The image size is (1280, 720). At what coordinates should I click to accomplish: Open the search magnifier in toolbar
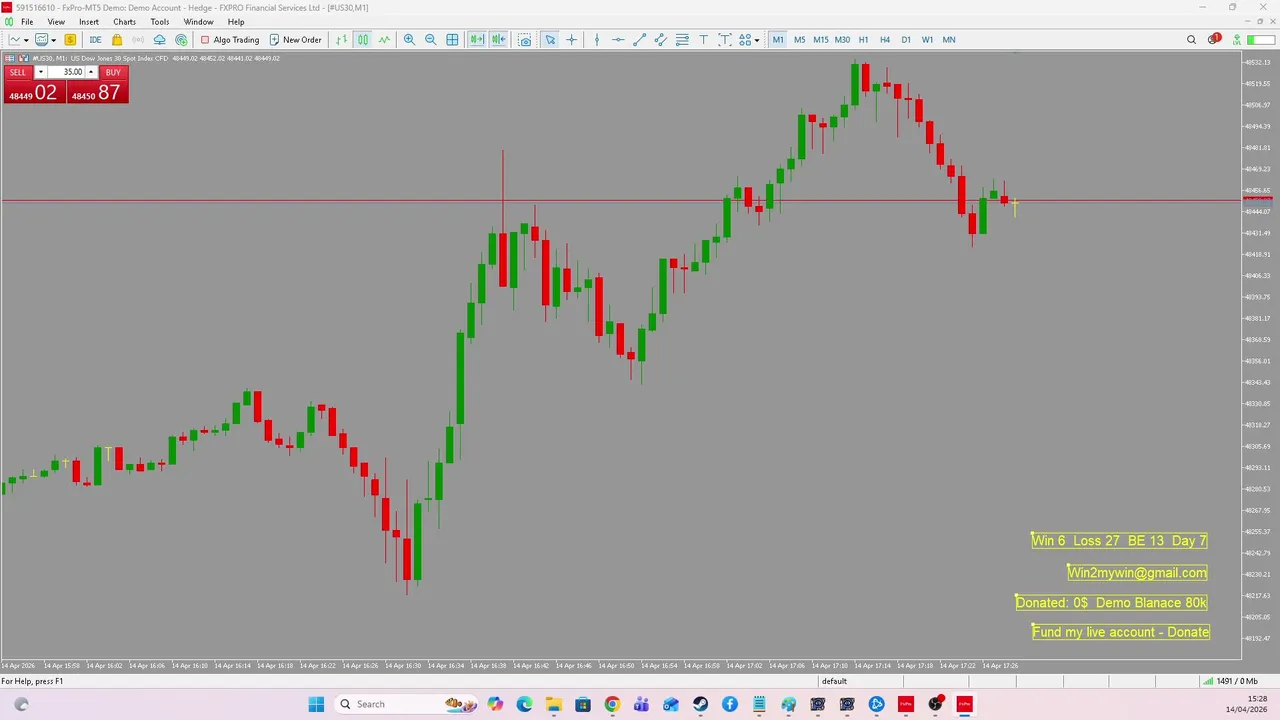[1191, 40]
